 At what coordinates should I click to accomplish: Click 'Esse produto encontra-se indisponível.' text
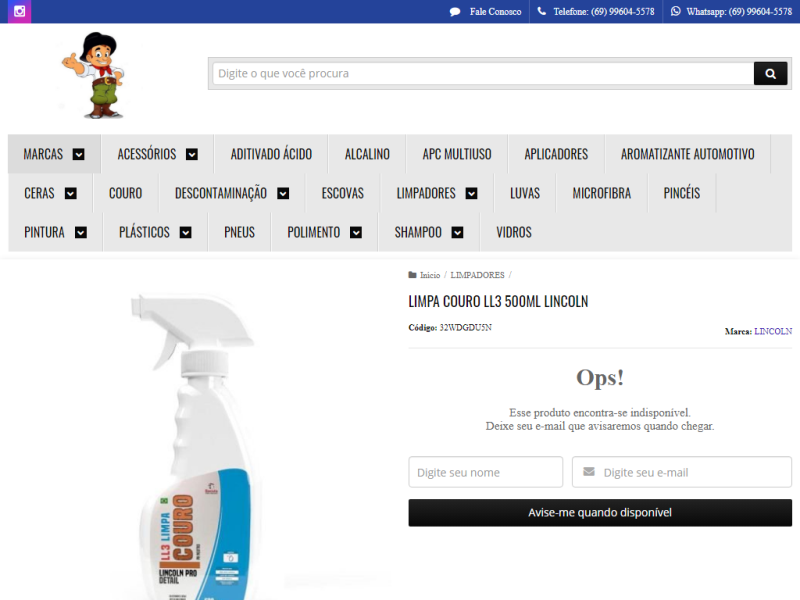600,412
